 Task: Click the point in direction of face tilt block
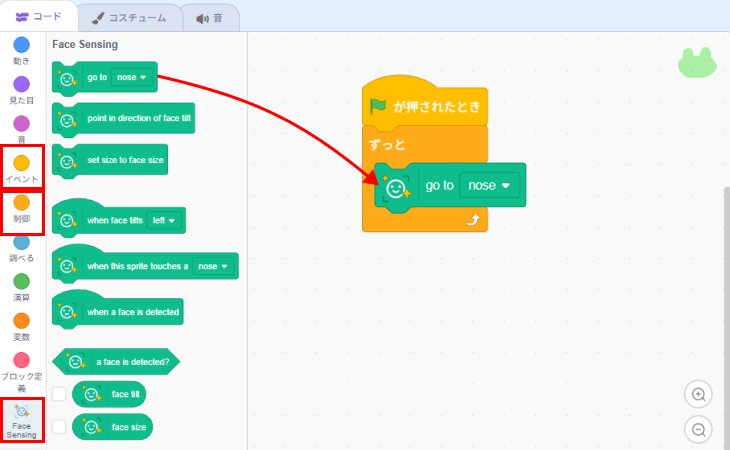[138, 119]
